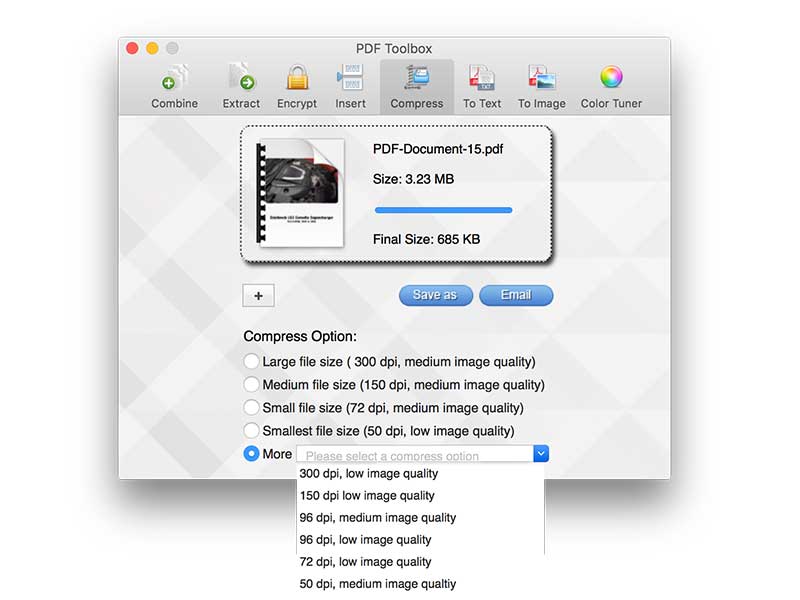800x600 pixels.
Task: Select the Encrypt padlock tool
Action: pyautogui.click(x=297, y=87)
